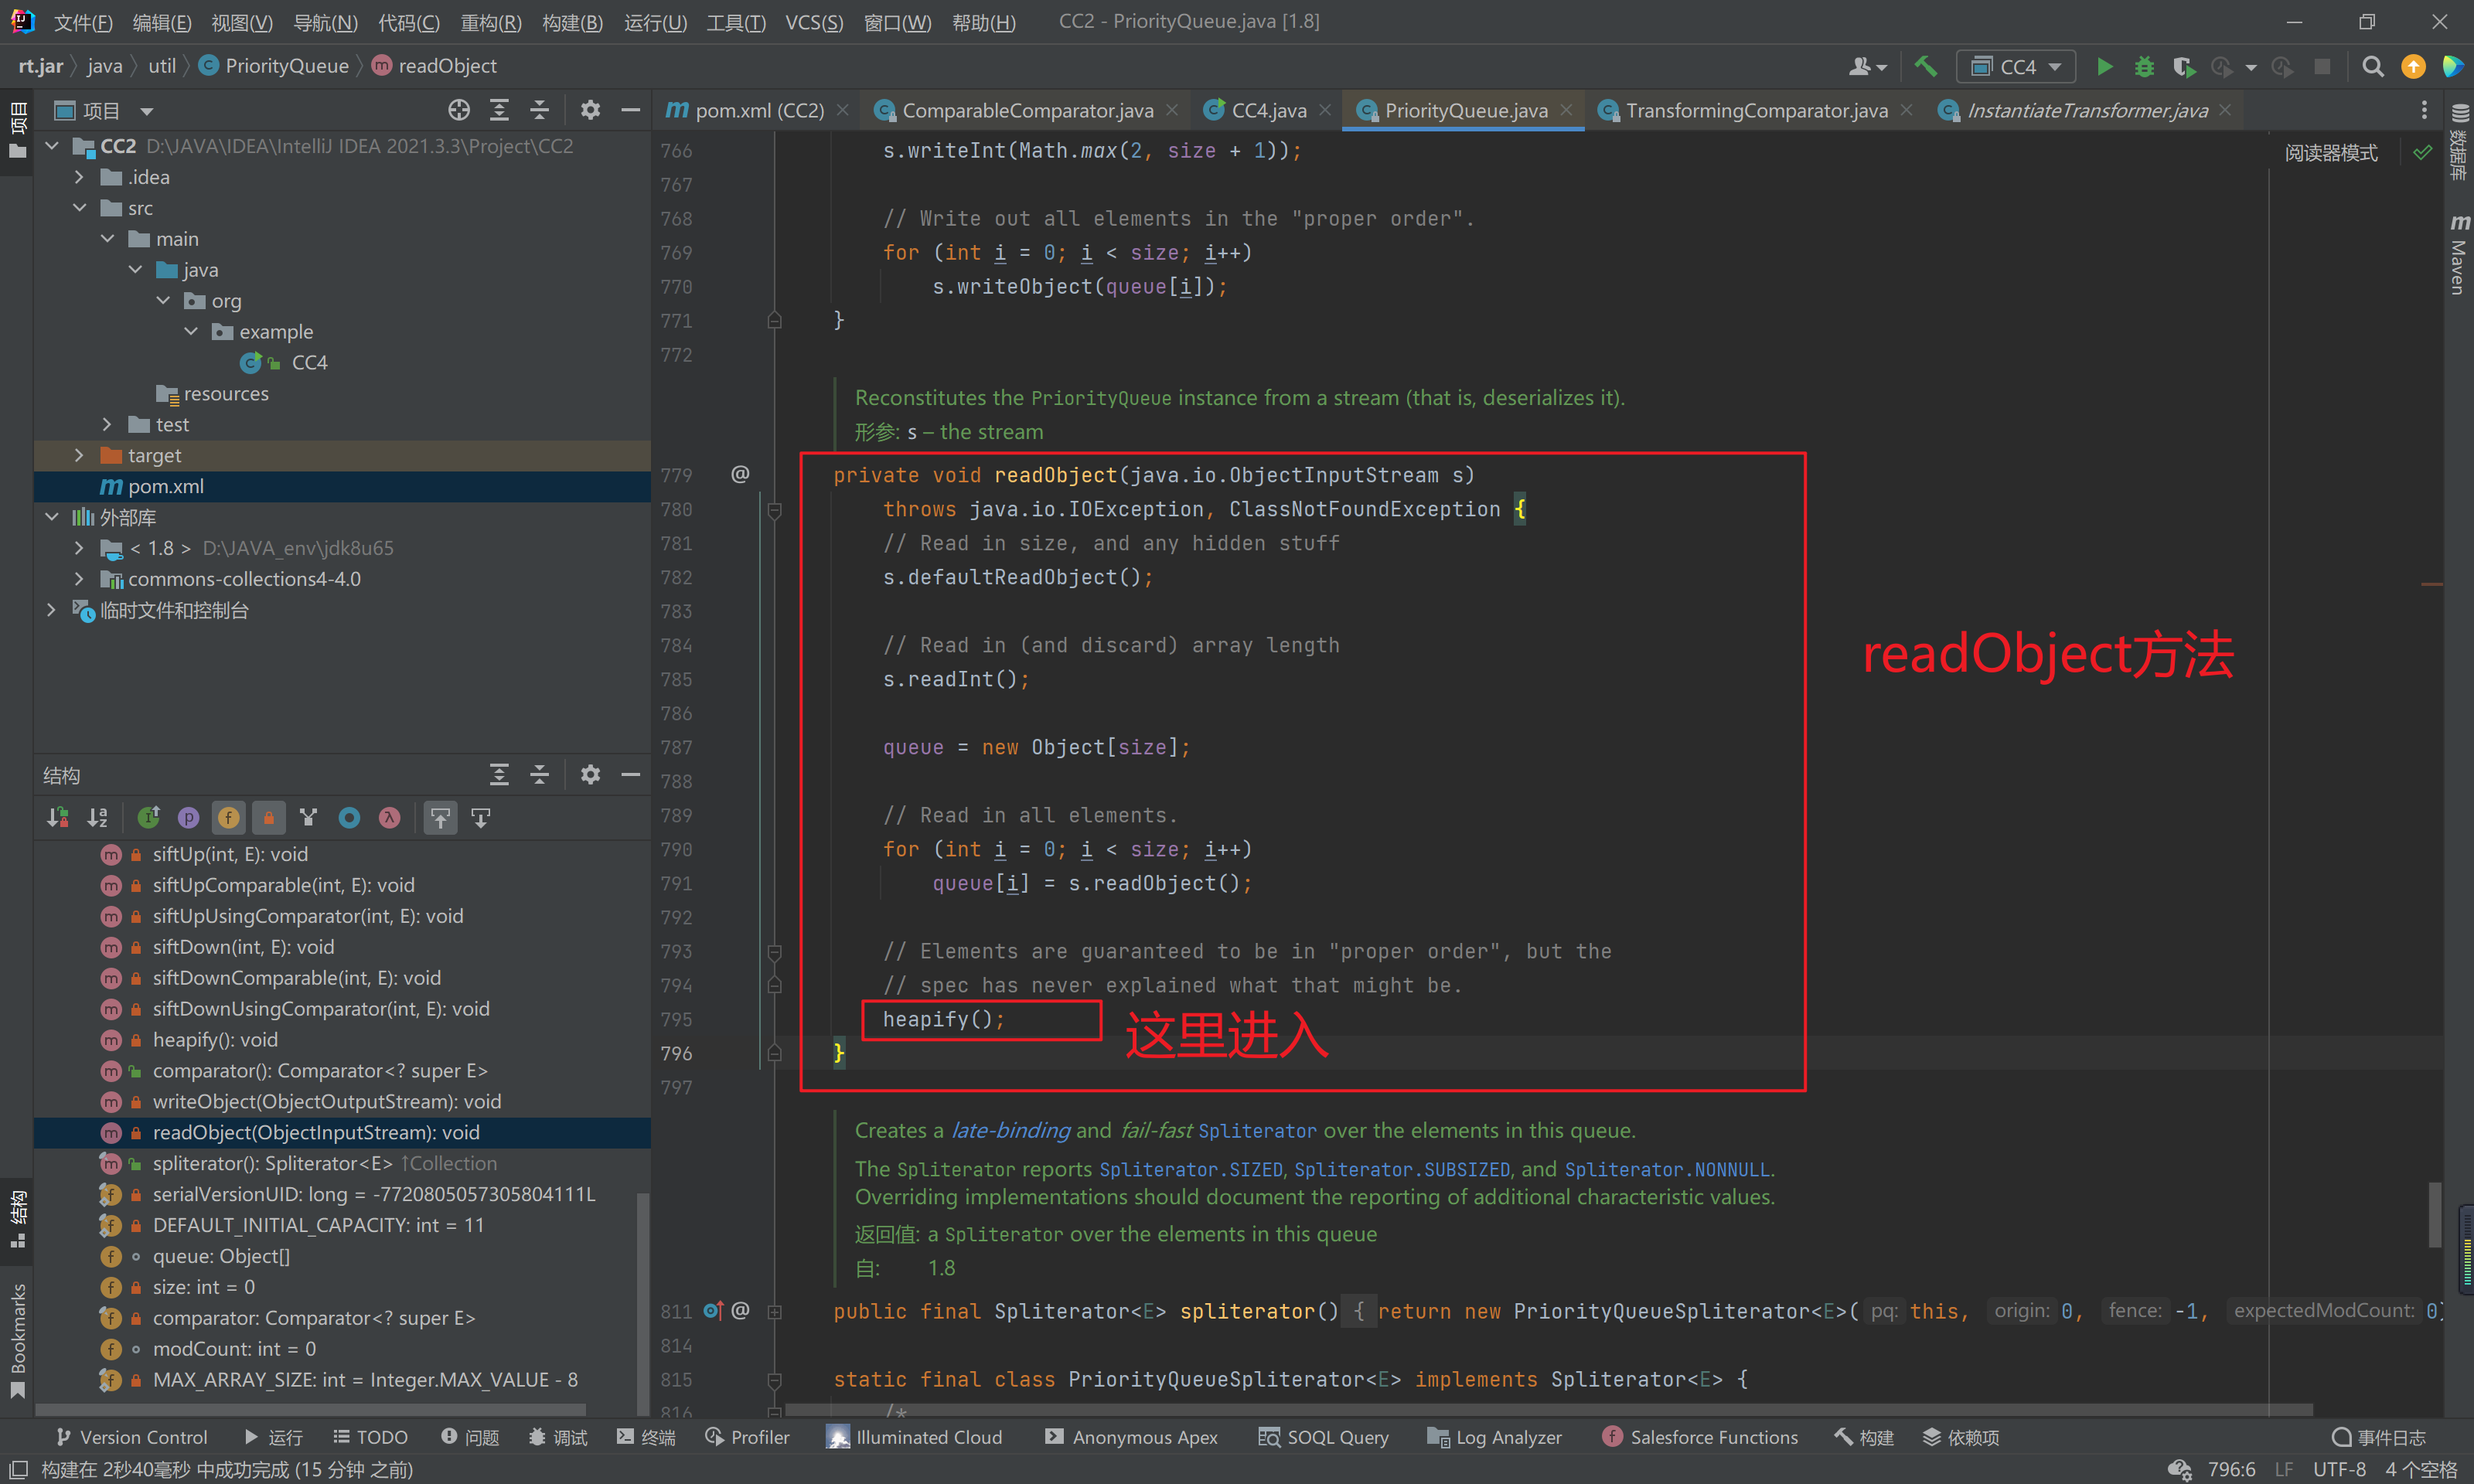Open the Profiler tool window button
Image resolution: width=2474 pixels, height=1484 pixels.
[747, 1437]
